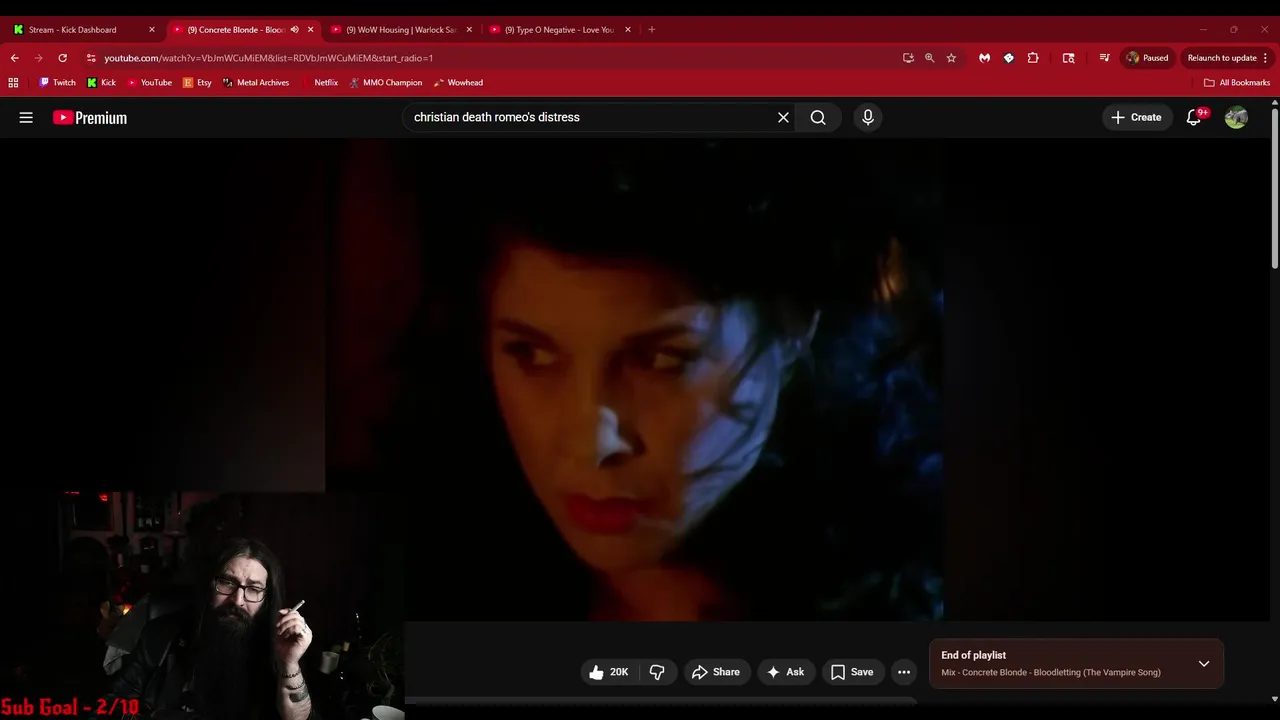Open media controls icon in toolbar
Viewport: 1280px width, 720px height.
click(1104, 58)
